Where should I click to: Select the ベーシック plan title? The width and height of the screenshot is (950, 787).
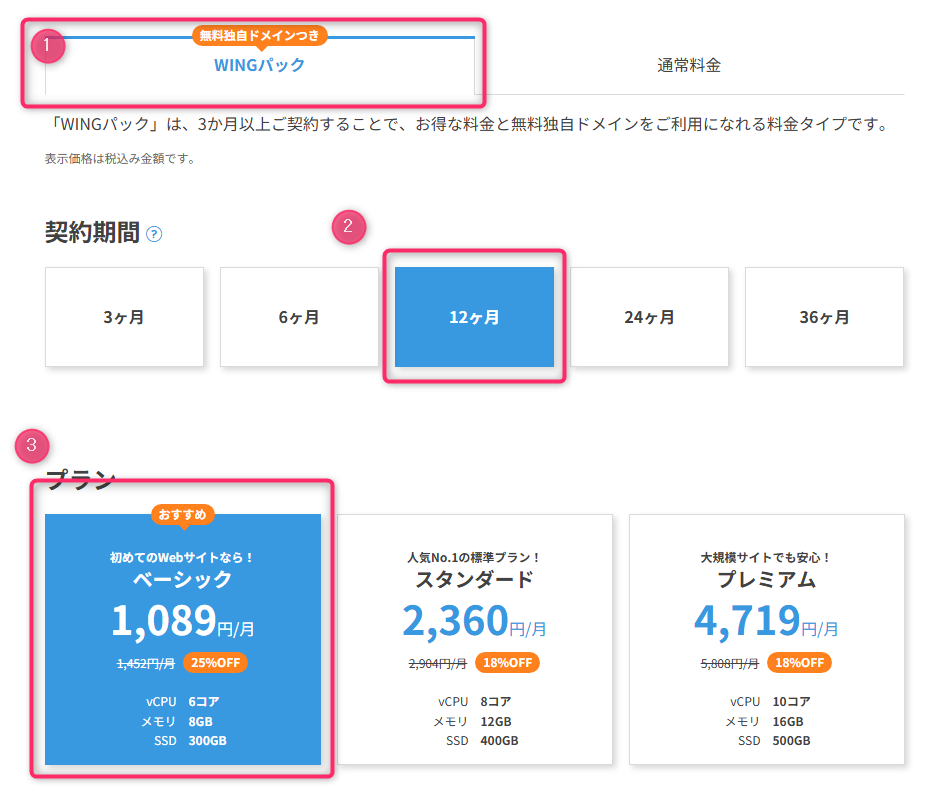(x=183, y=580)
